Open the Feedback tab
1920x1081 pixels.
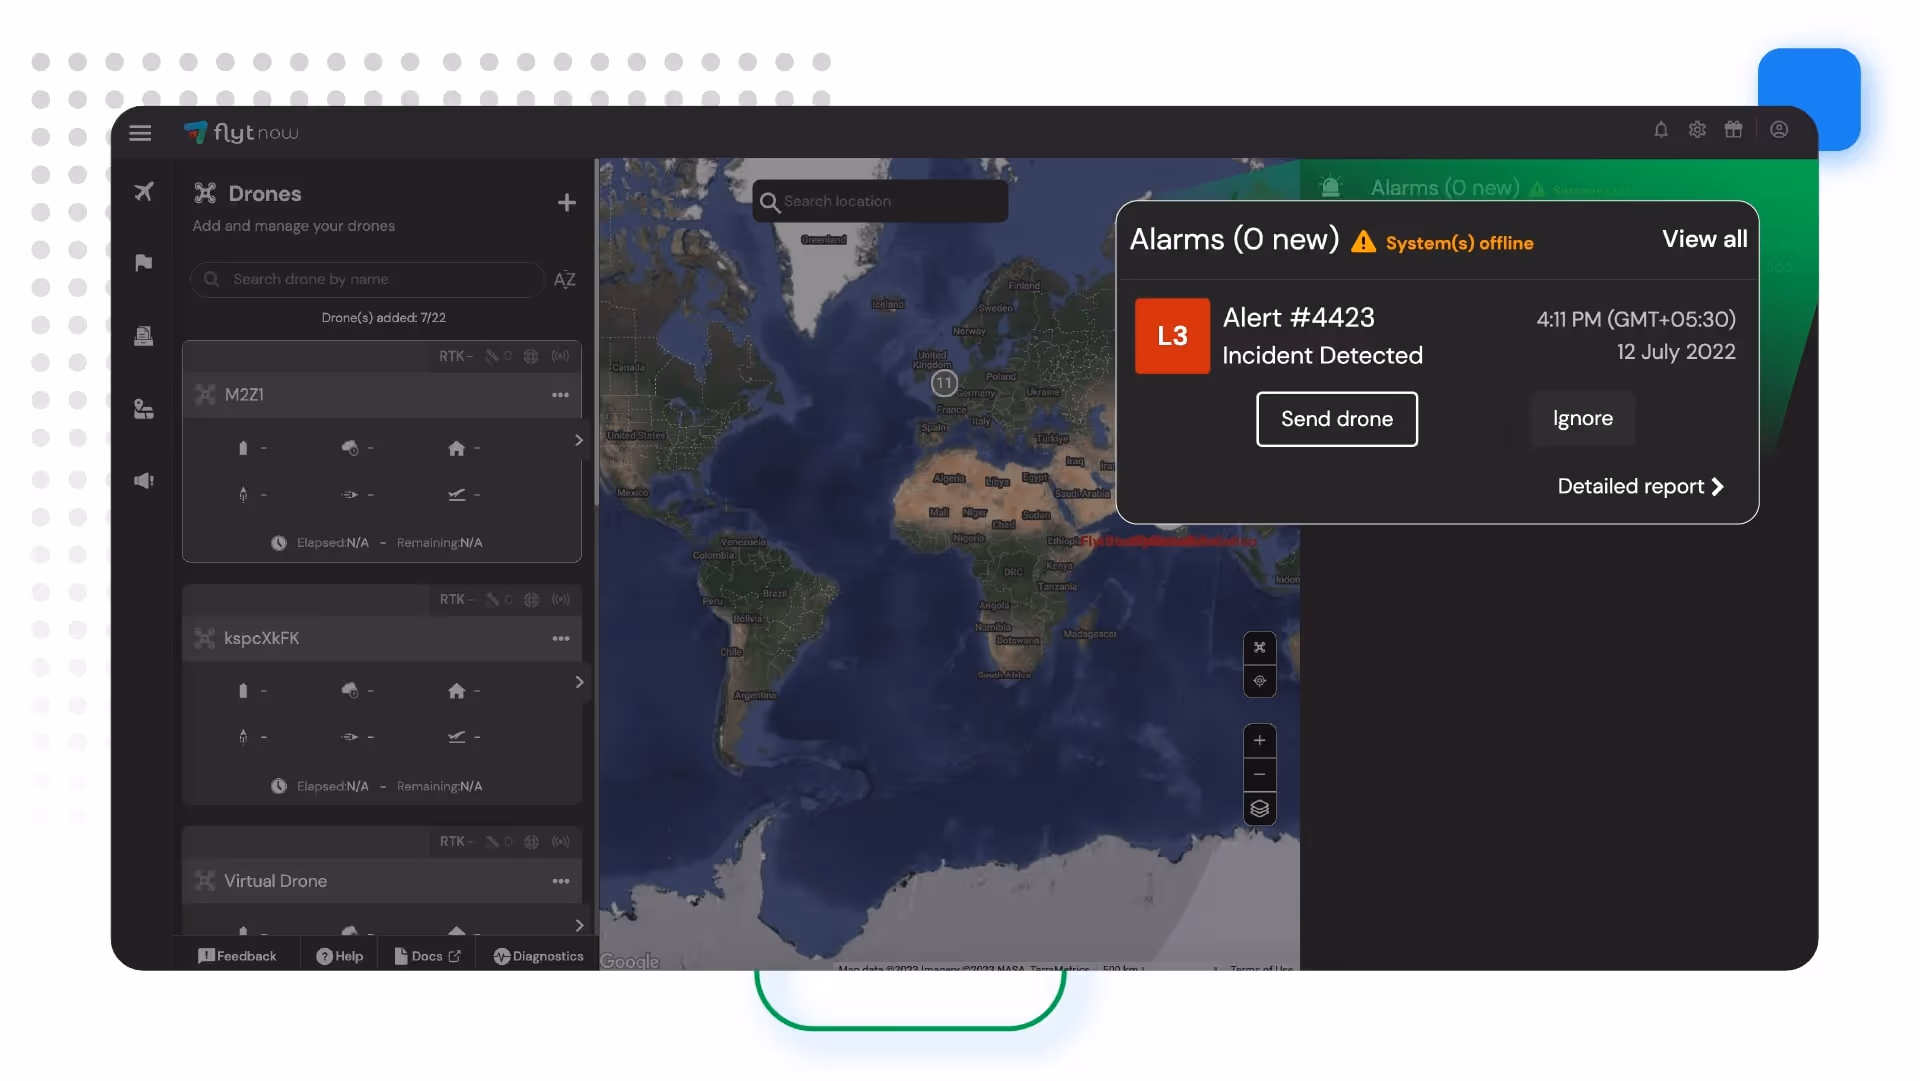[x=237, y=957]
